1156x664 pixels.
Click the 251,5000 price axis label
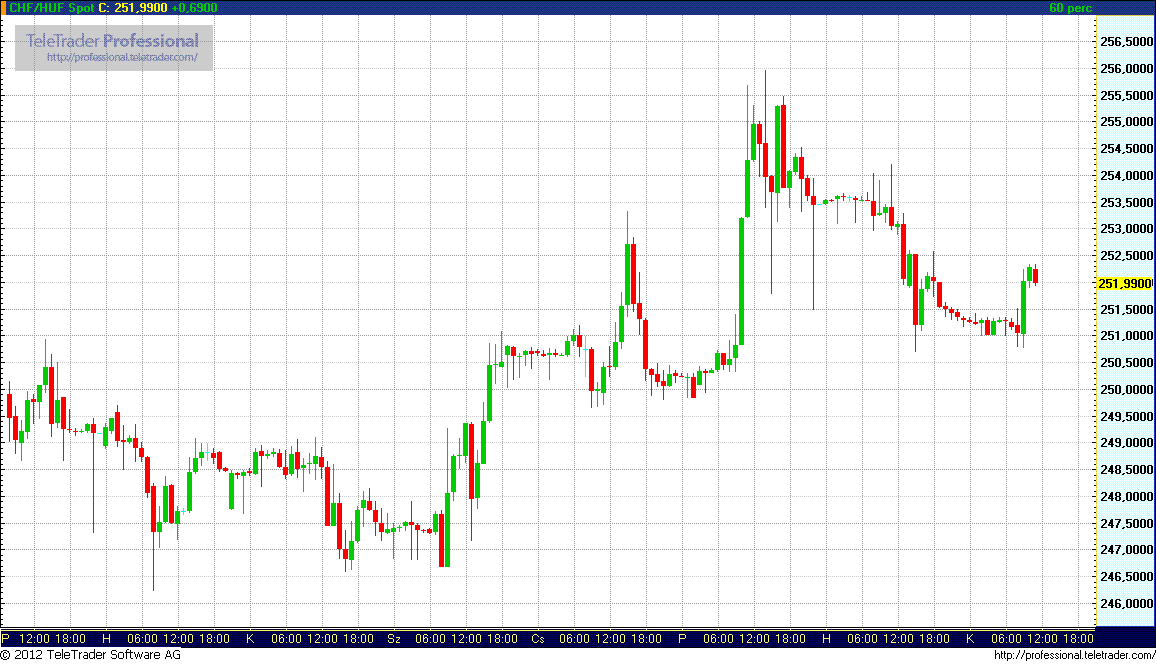[x=1127, y=310]
